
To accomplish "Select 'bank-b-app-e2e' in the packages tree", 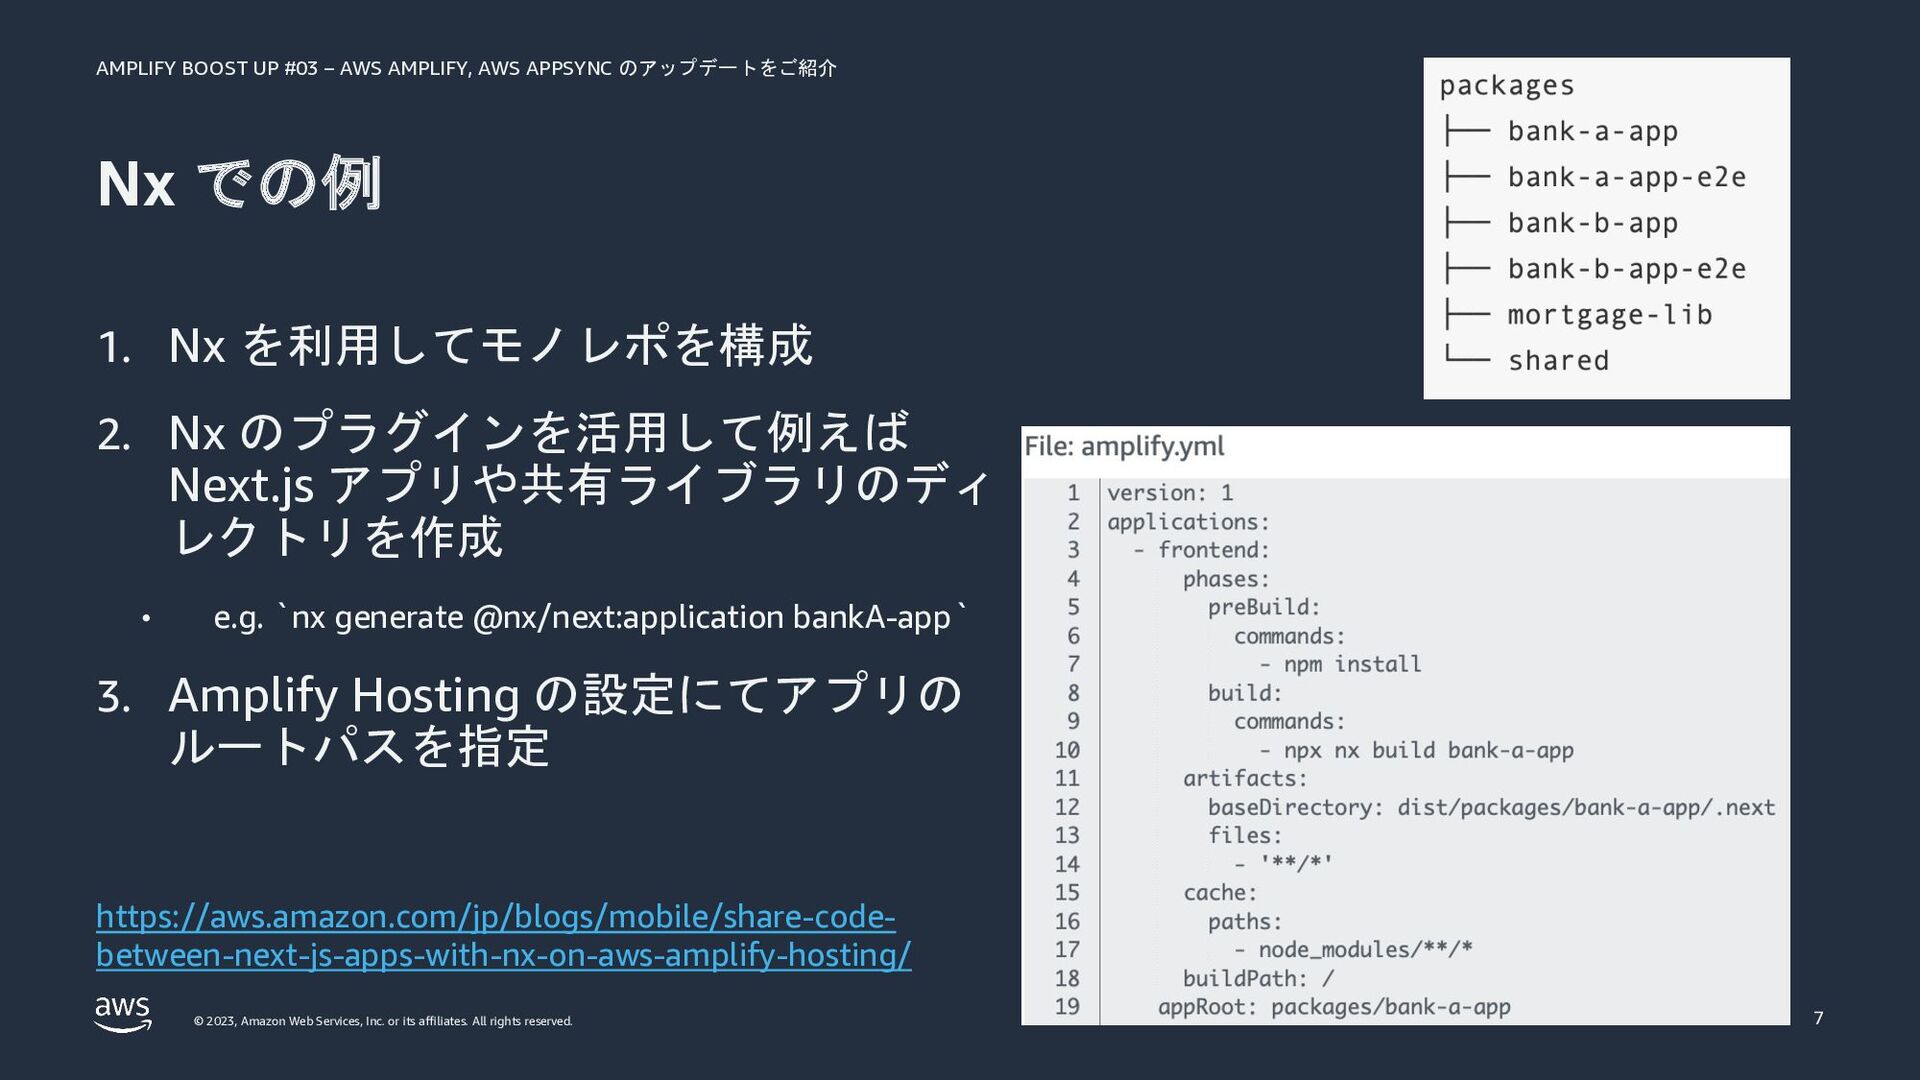I will (x=1627, y=269).
